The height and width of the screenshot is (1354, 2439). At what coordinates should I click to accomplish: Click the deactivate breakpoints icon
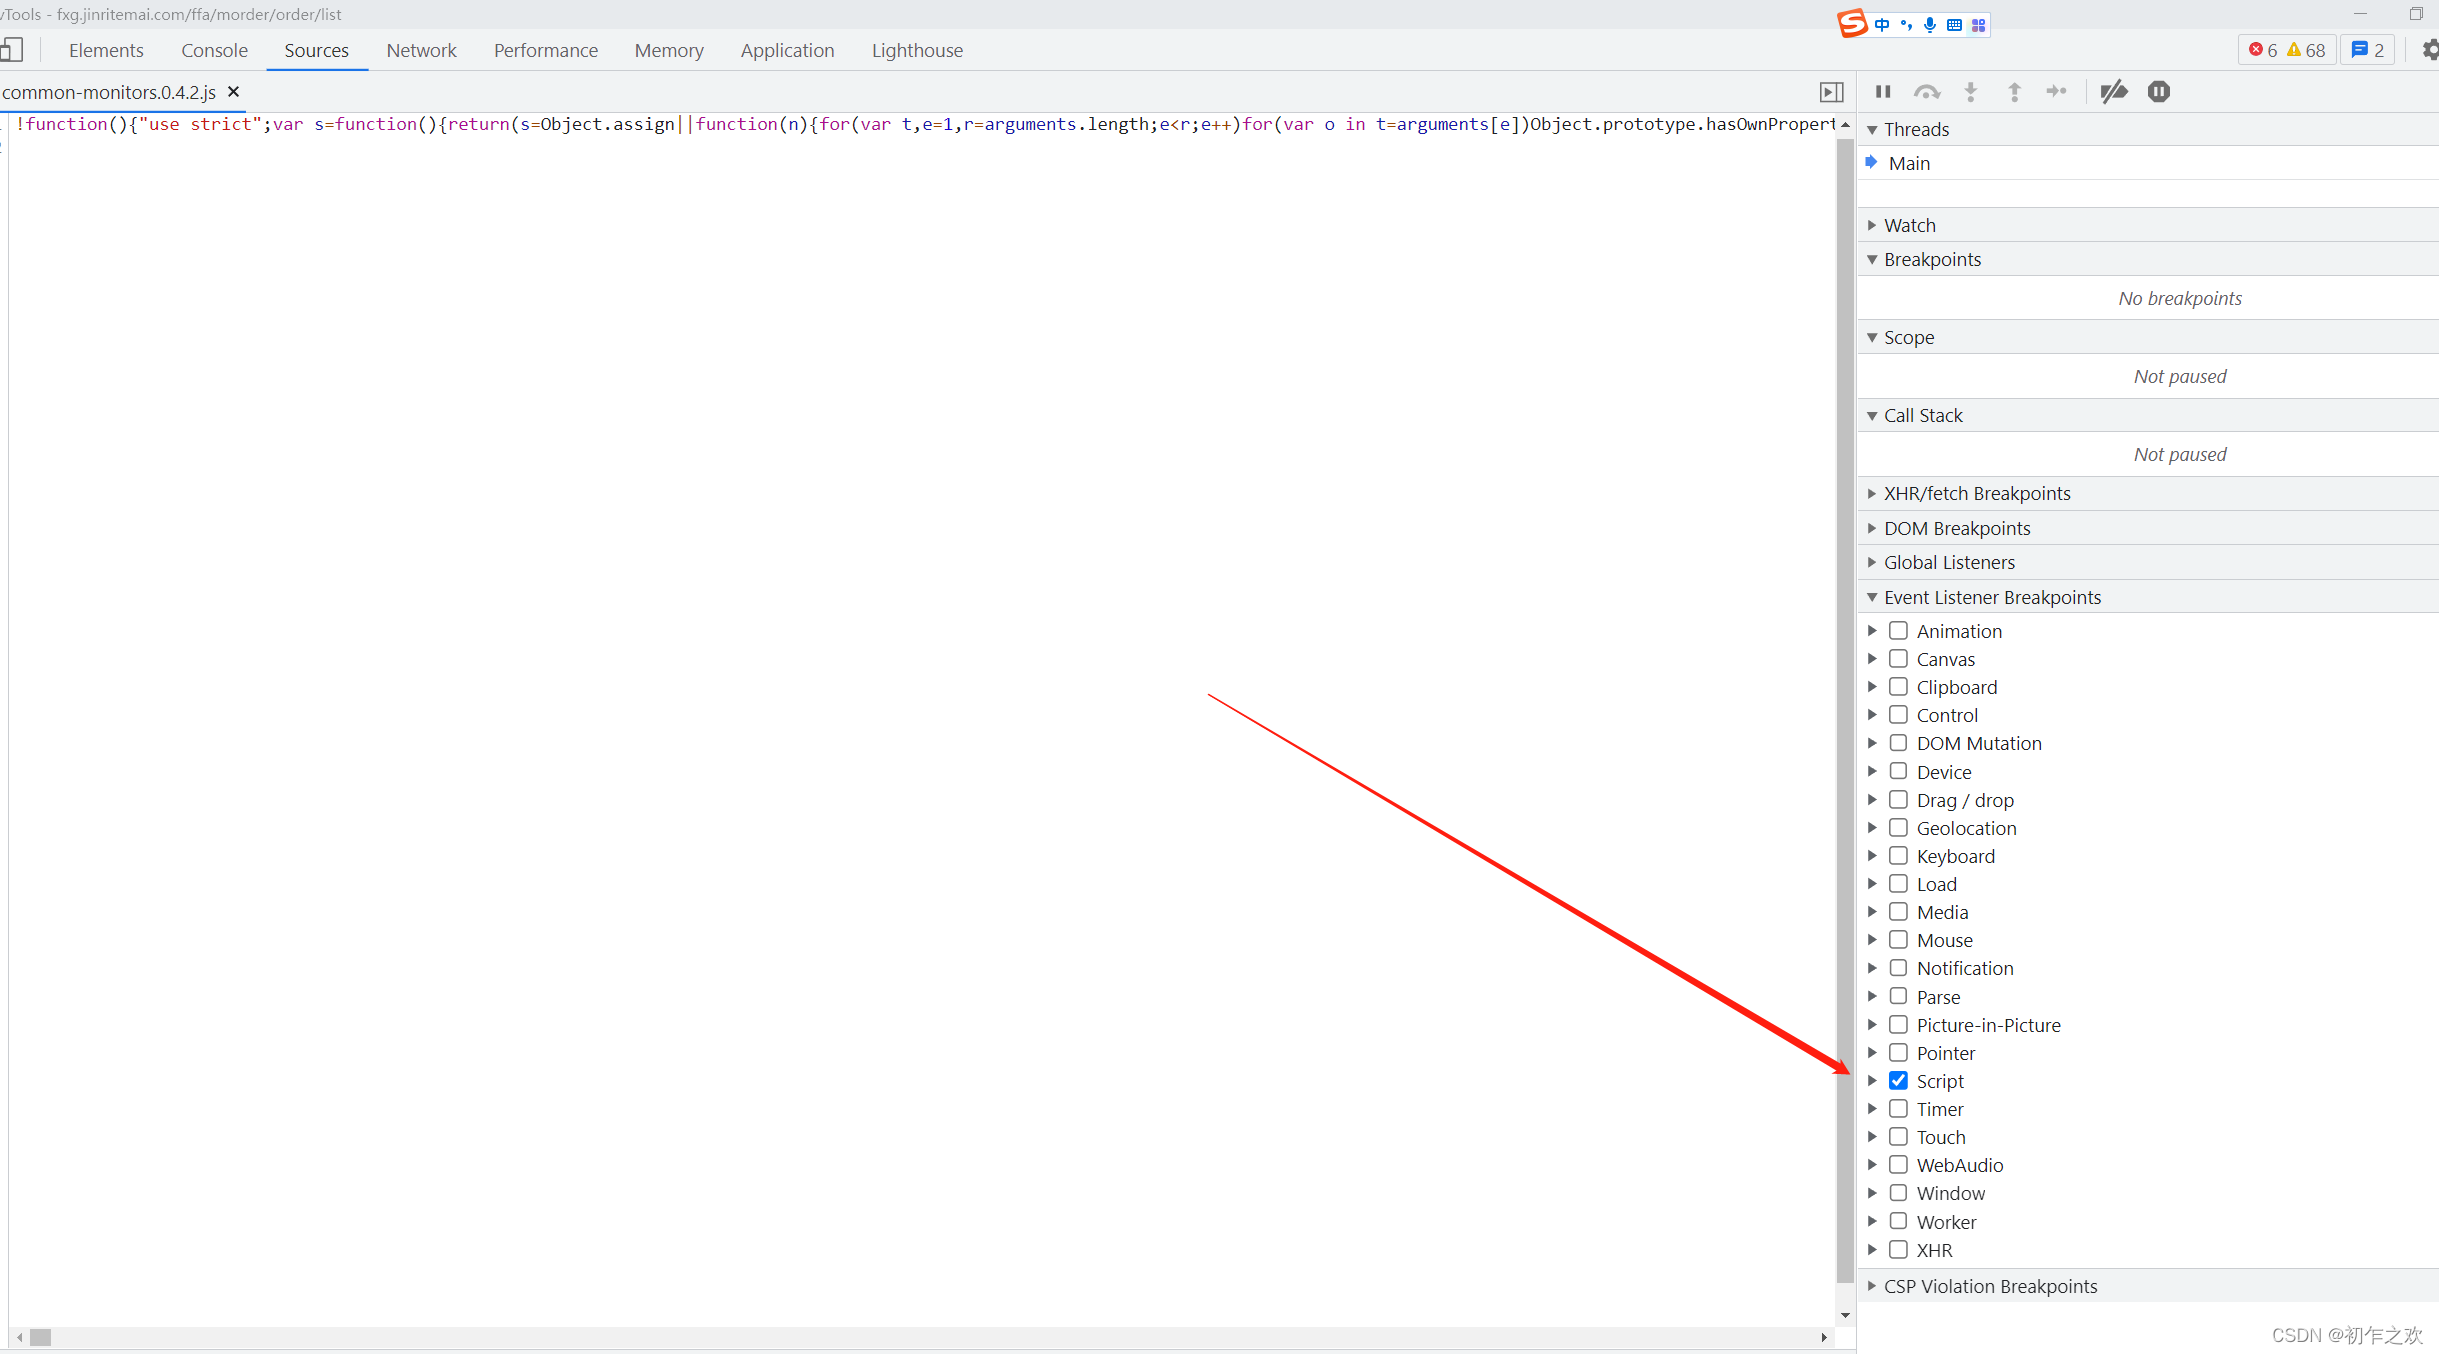click(x=2113, y=92)
